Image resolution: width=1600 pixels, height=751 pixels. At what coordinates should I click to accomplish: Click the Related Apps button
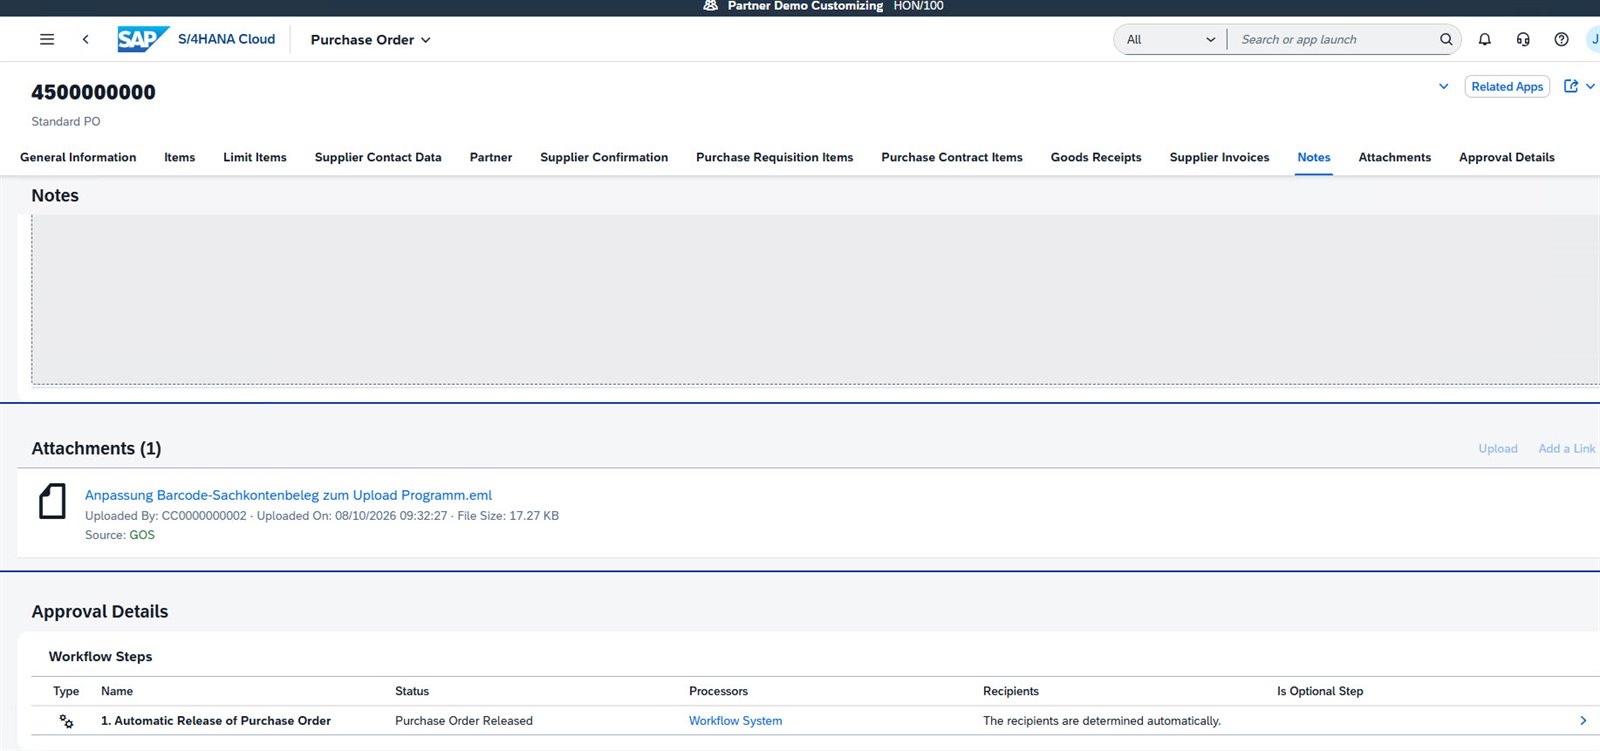point(1507,87)
